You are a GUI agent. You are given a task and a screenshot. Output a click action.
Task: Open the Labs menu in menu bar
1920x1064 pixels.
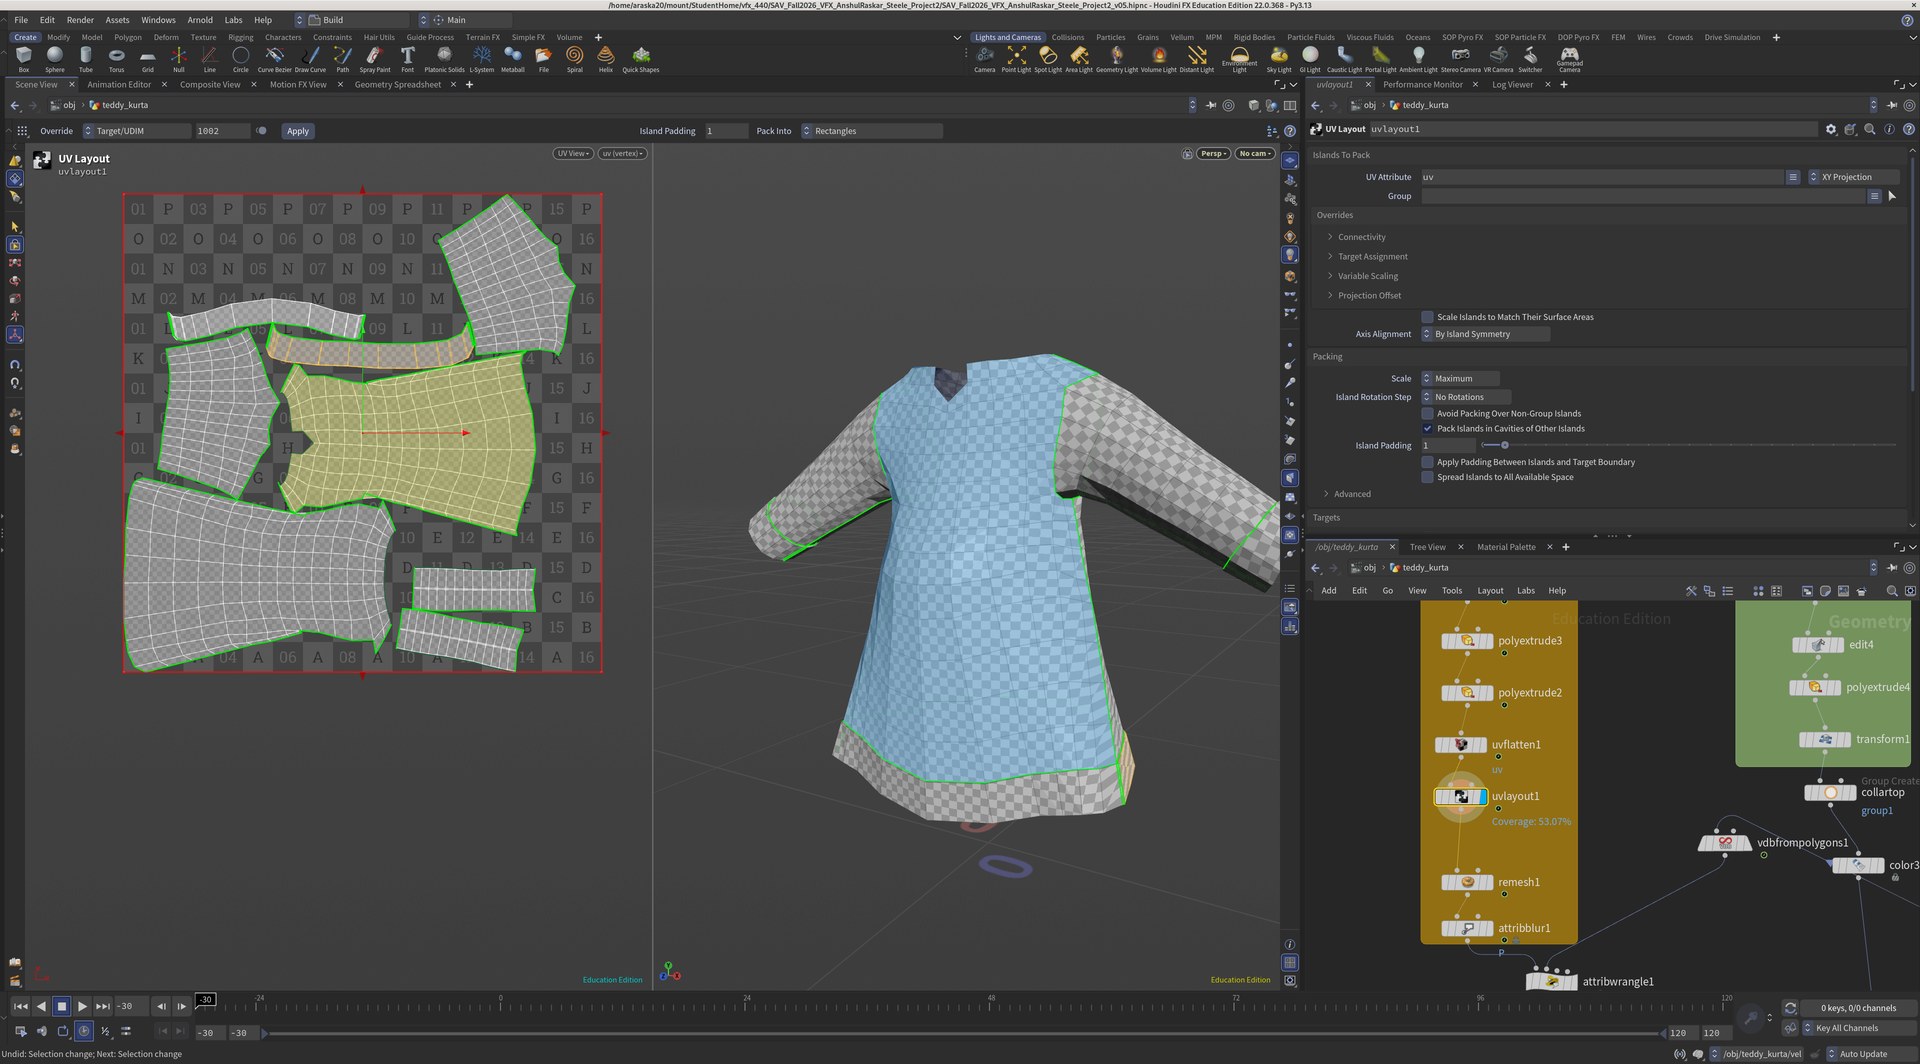(233, 20)
